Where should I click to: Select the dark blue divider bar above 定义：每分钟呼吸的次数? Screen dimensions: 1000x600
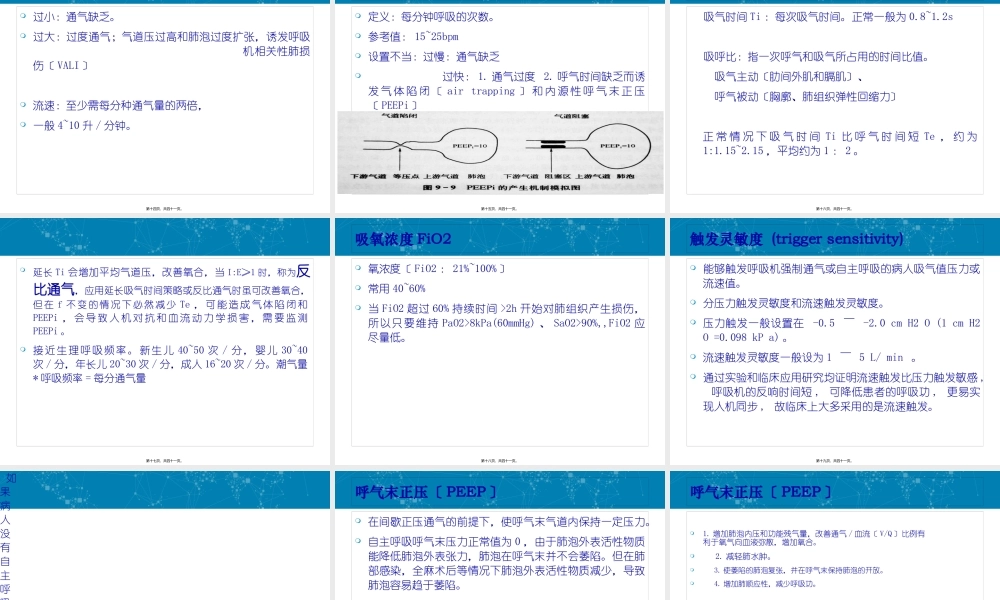coord(499,3)
